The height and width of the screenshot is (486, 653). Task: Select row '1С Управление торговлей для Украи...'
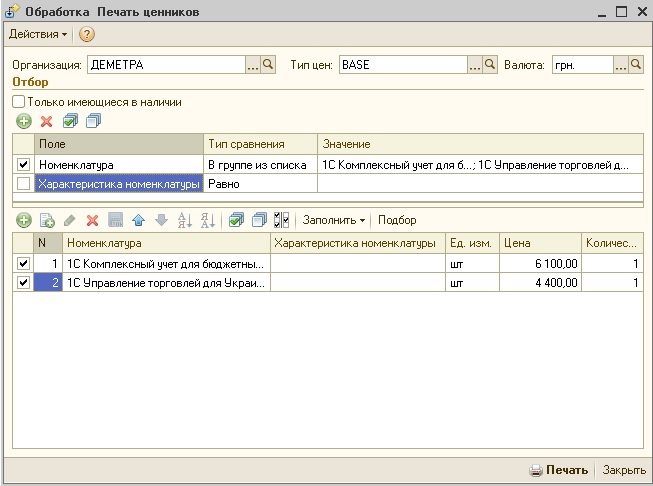pyautogui.click(x=328, y=283)
